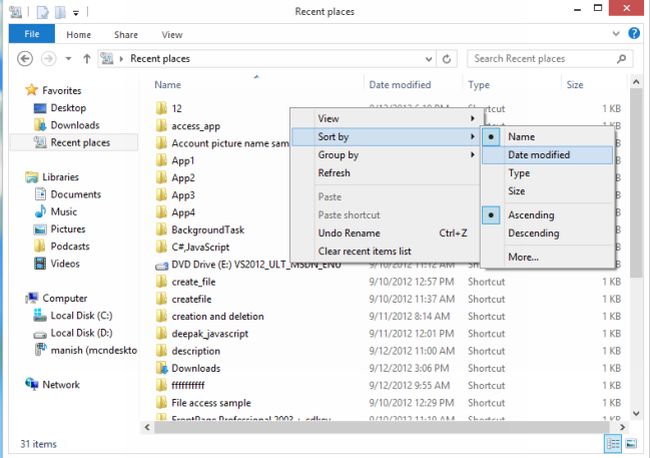
Task: Open Music library in sidebar
Action: [63, 212]
